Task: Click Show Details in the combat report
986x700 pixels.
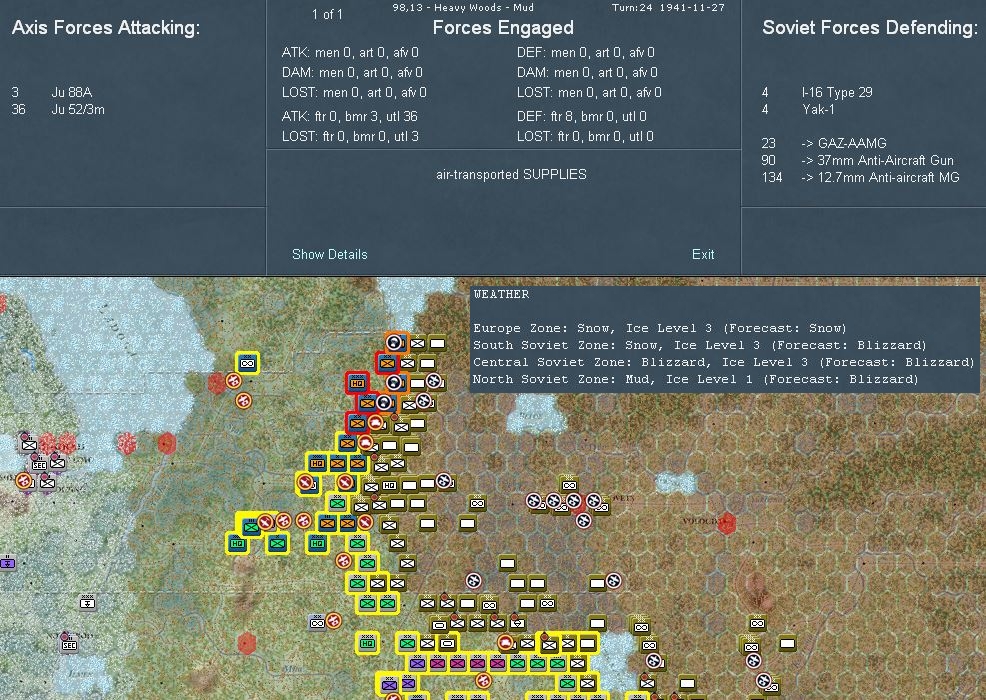Action: 330,254
